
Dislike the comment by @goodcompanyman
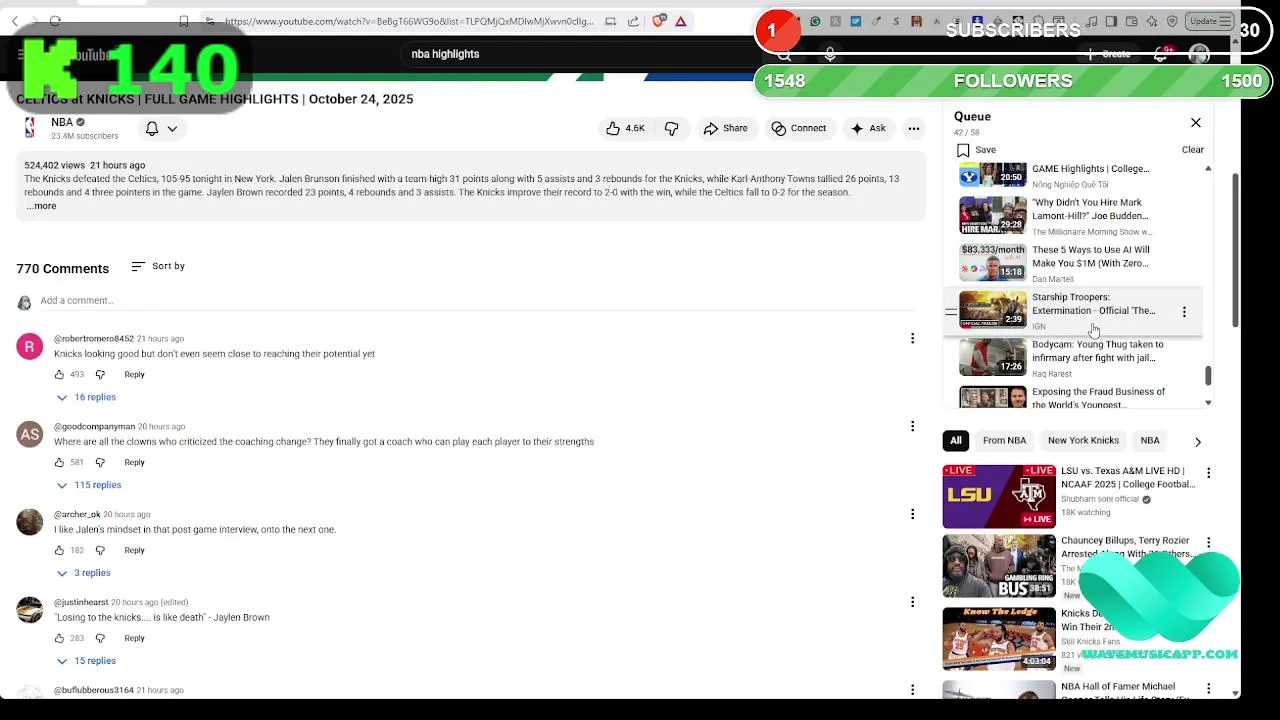100,462
